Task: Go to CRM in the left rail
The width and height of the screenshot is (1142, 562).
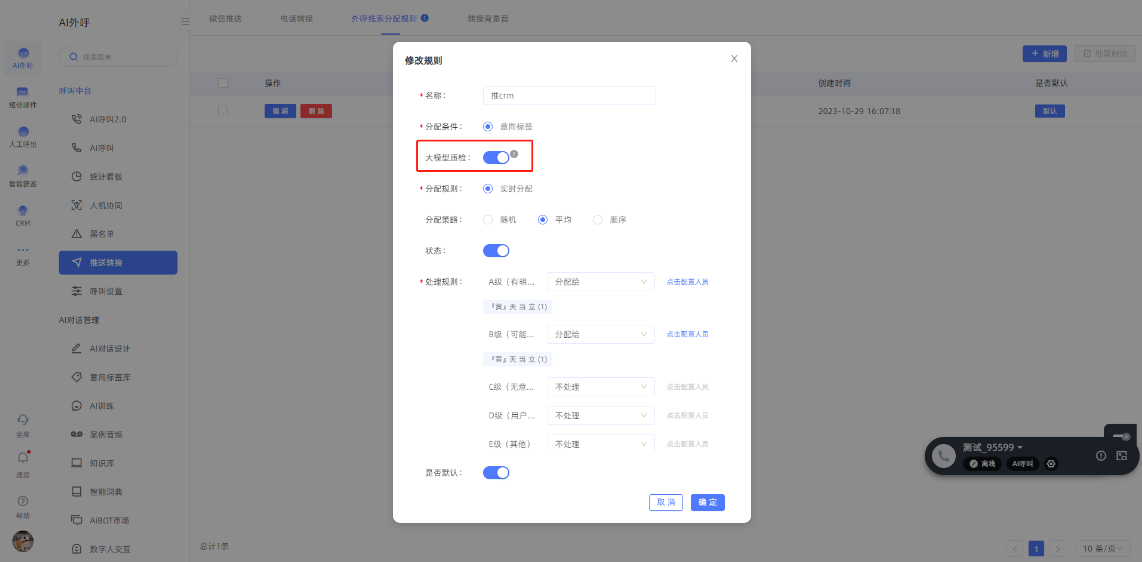Action: 23,215
